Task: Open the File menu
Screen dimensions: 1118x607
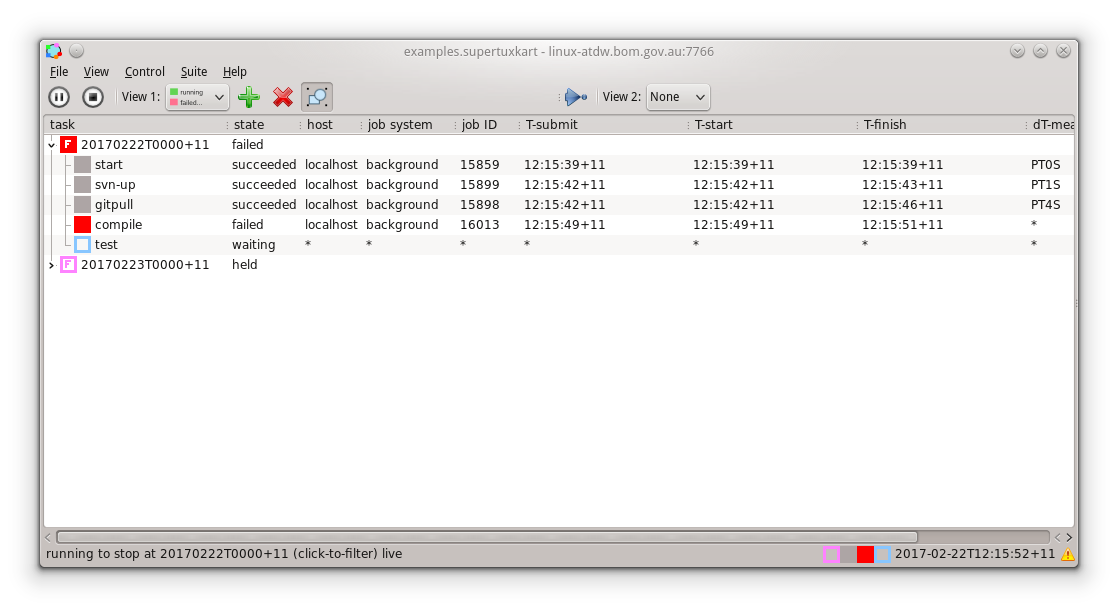Action: [x=59, y=71]
